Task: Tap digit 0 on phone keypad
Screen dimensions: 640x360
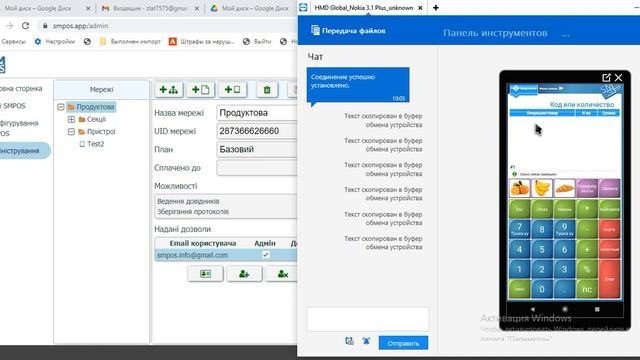Action: 542,289
